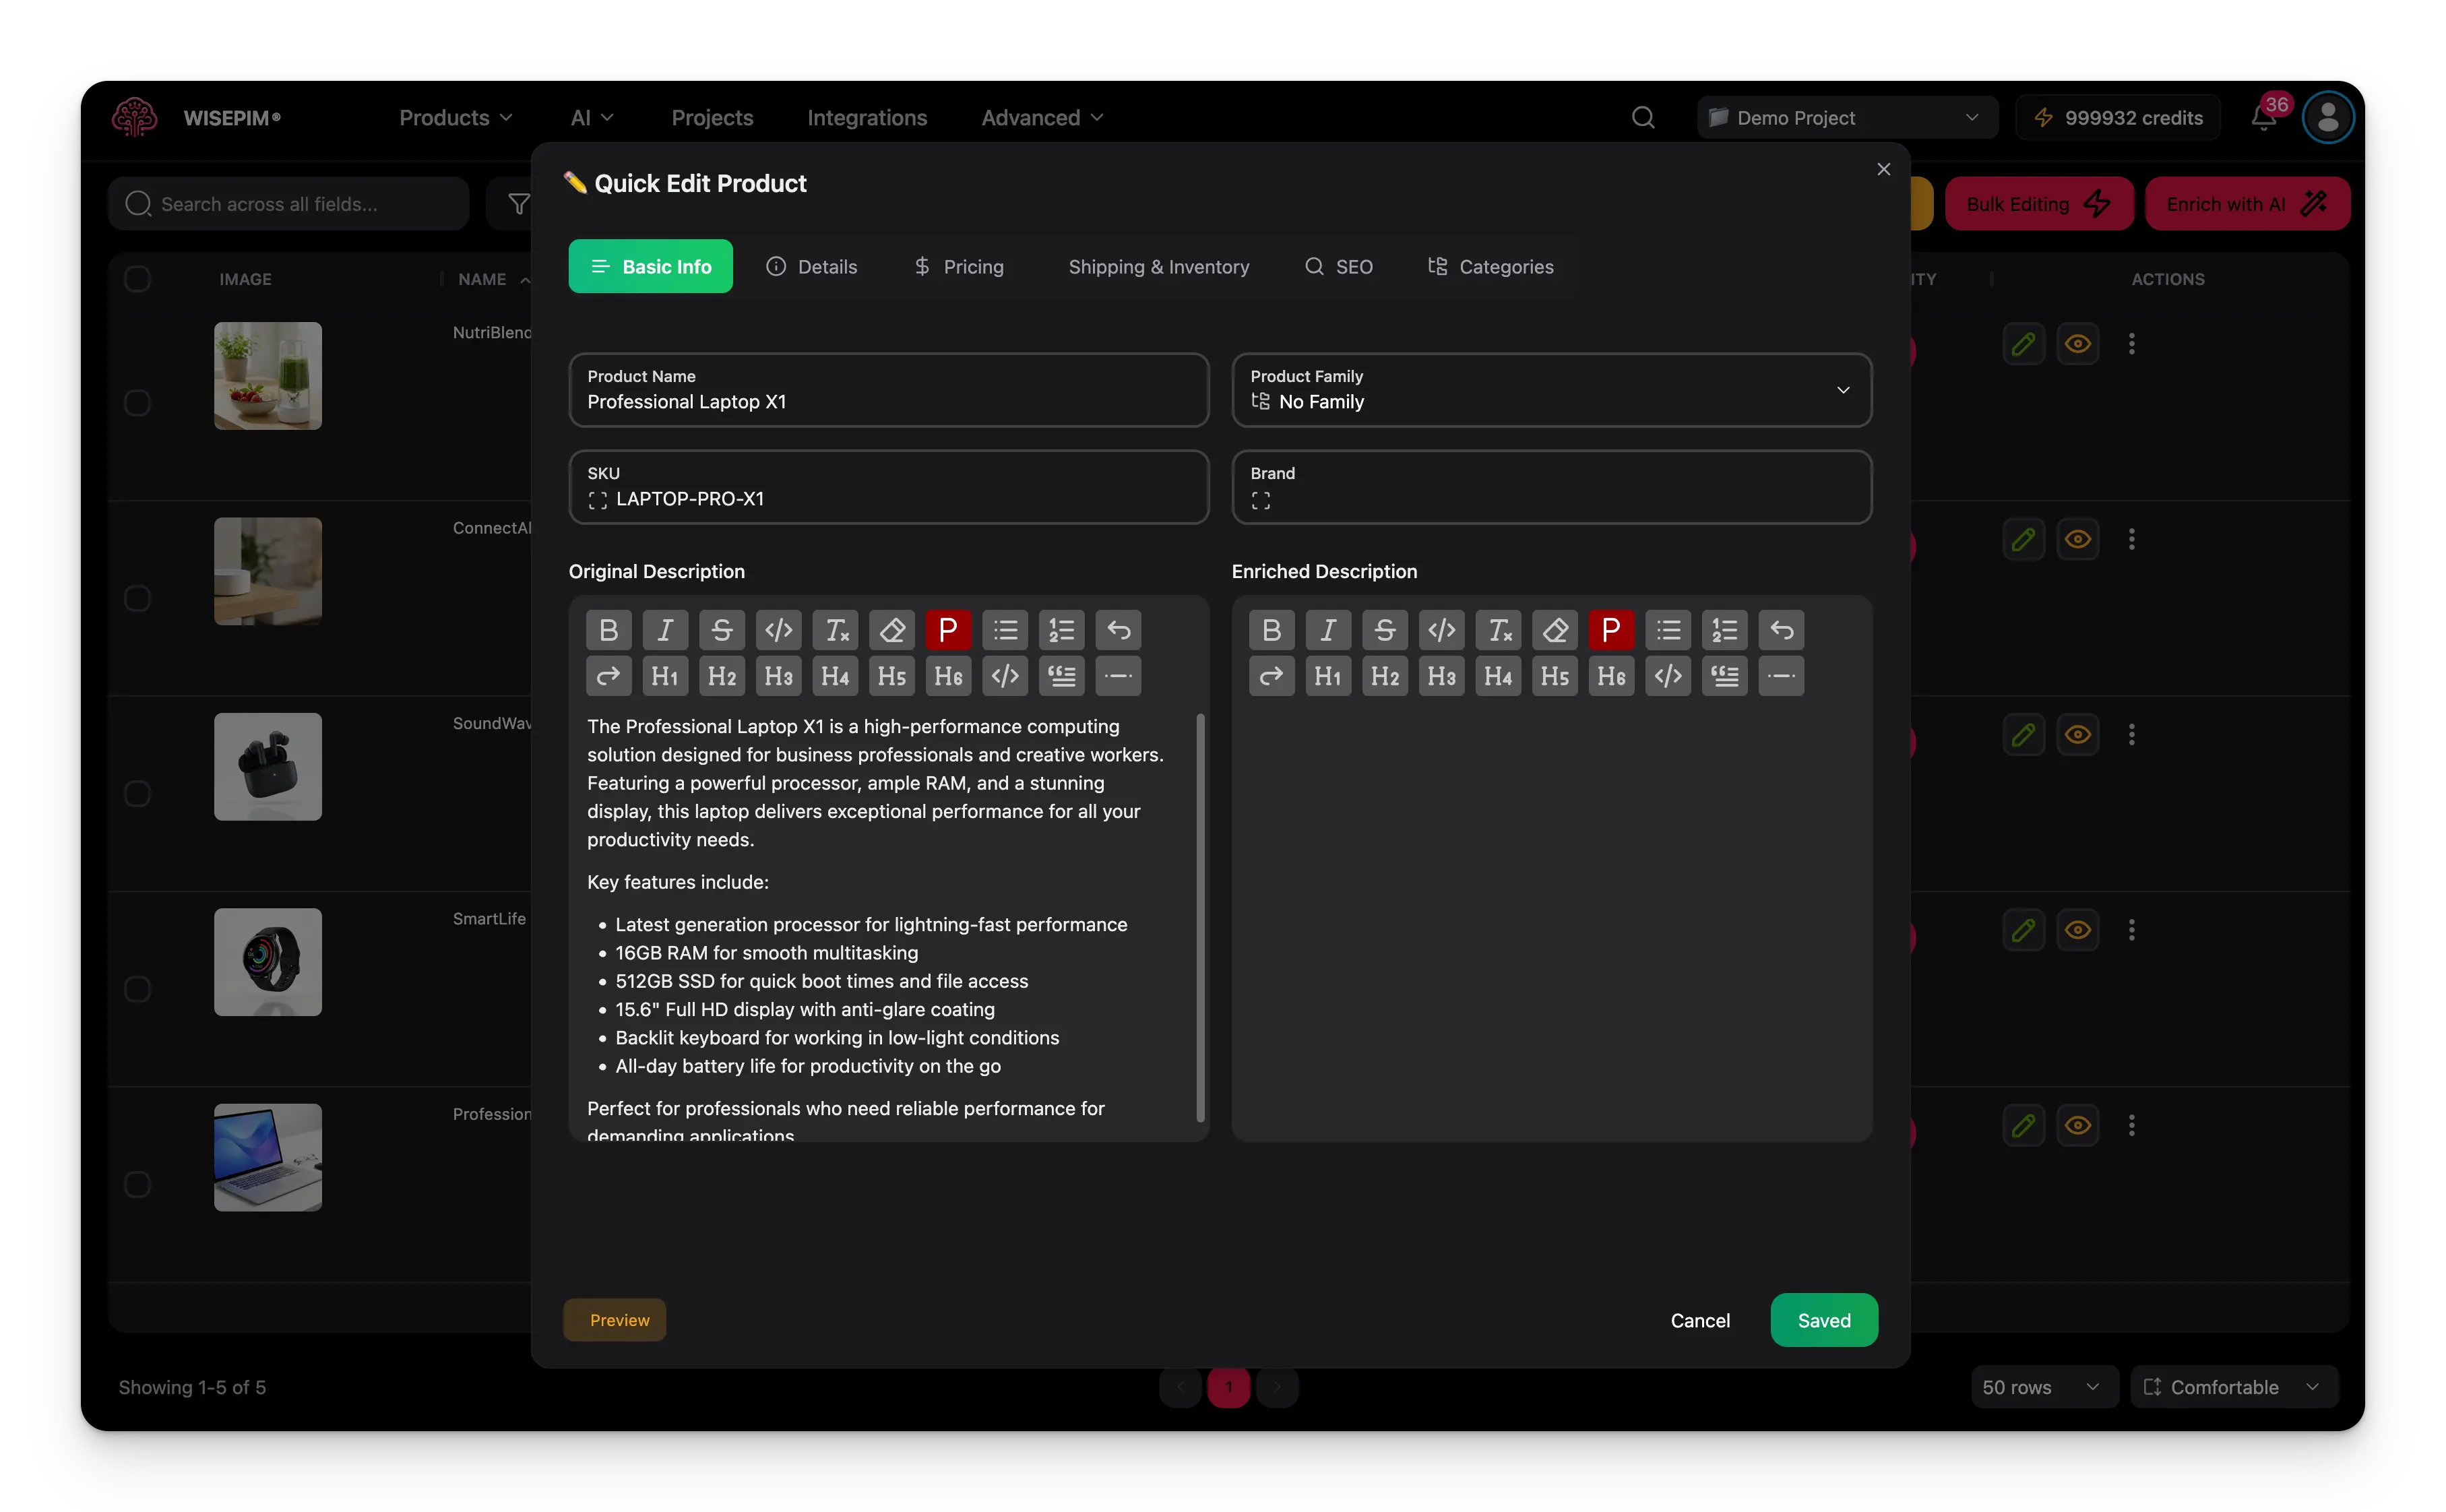
Task: Apply bold formatting in Original Description editor
Action: coord(608,630)
